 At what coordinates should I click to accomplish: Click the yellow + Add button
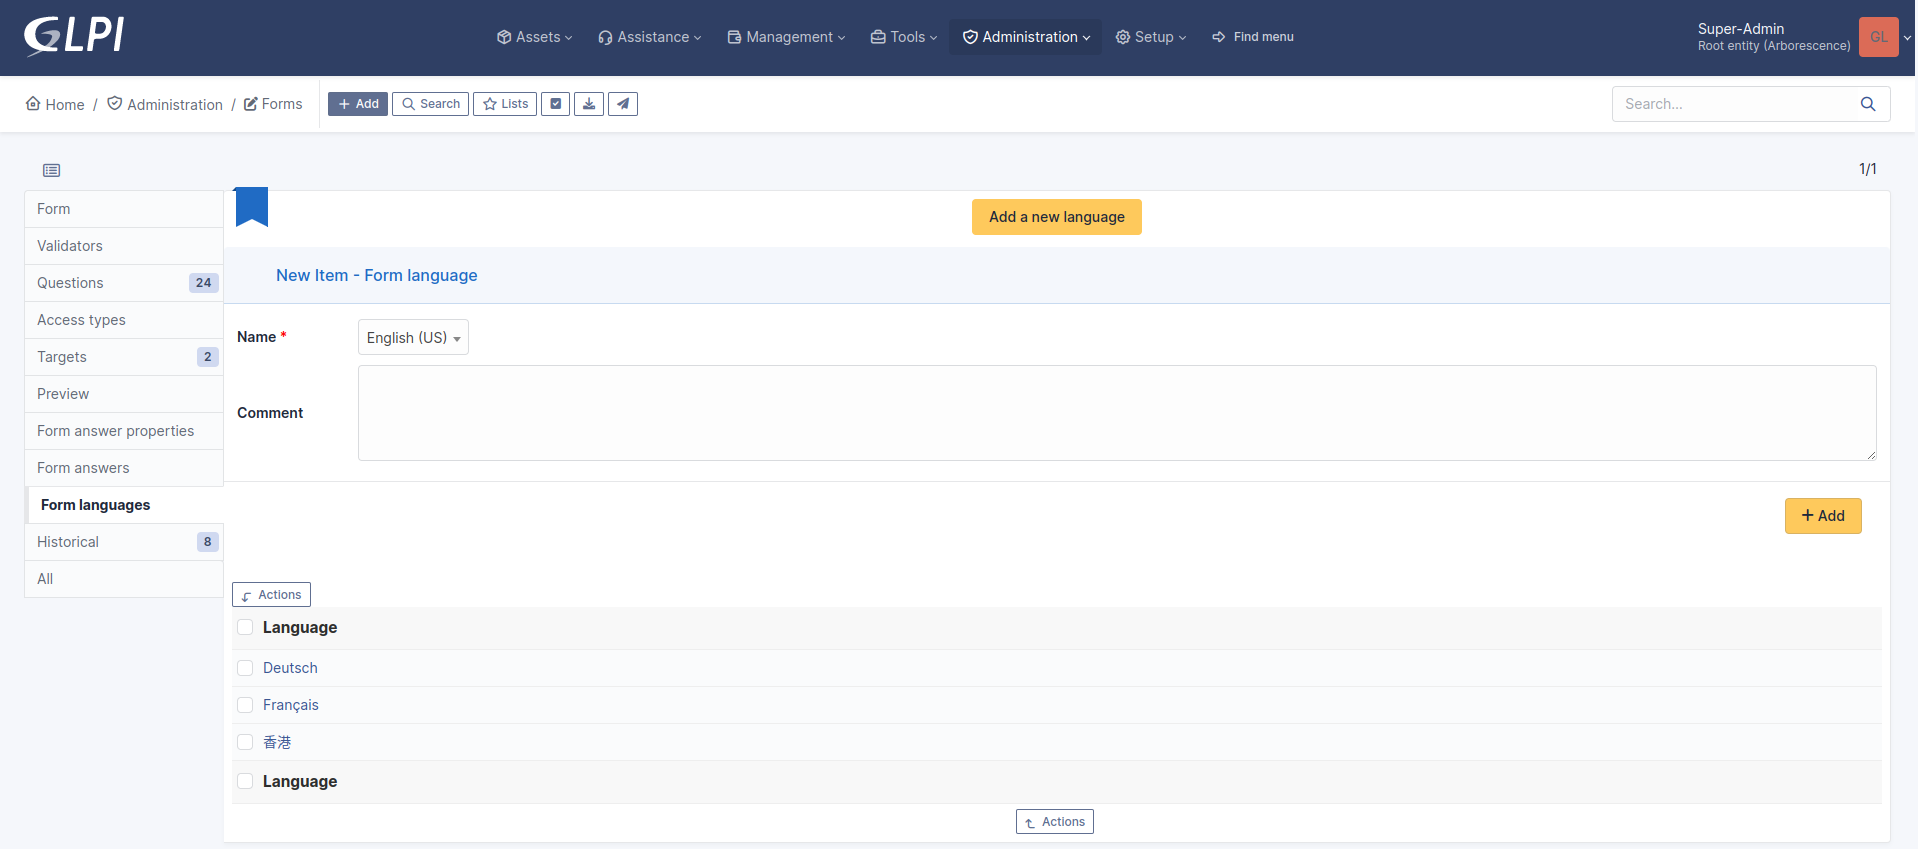1822,516
